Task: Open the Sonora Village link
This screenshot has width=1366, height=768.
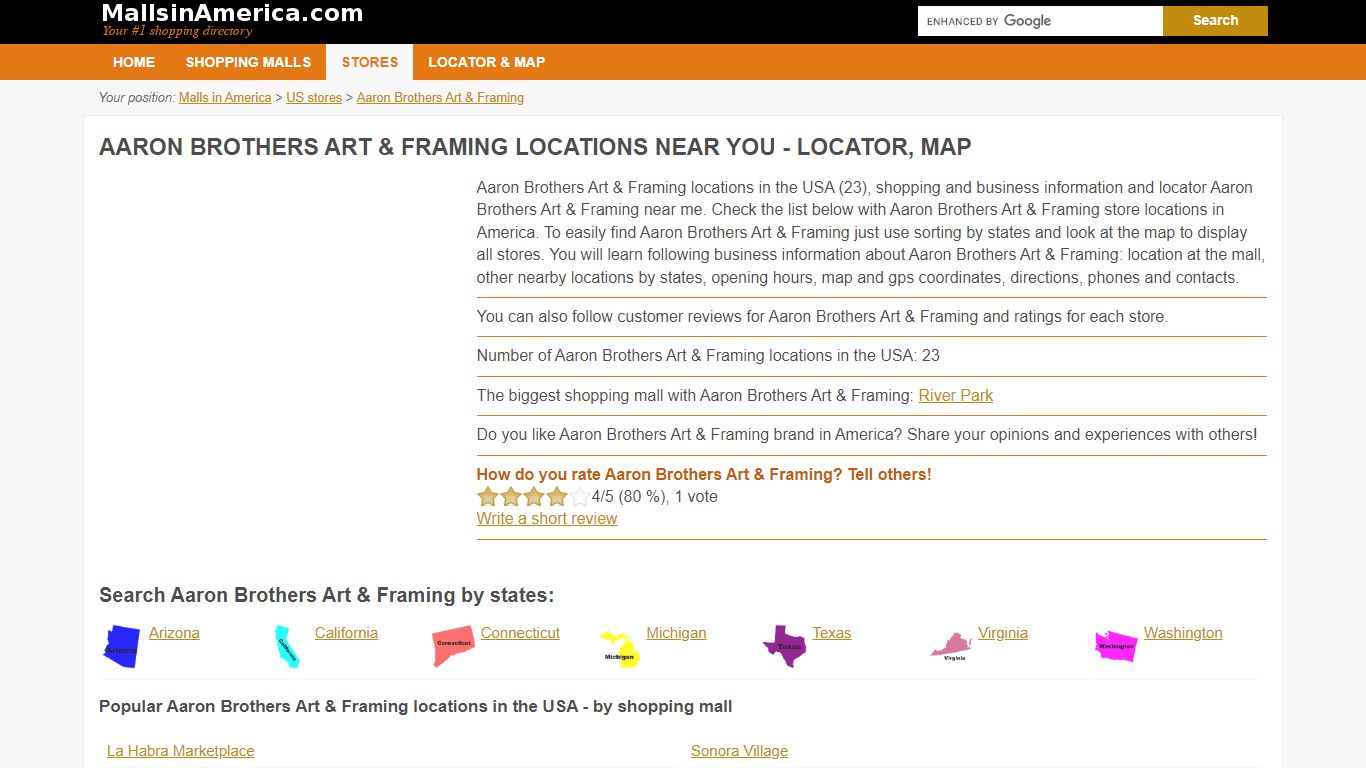Action: [739, 751]
